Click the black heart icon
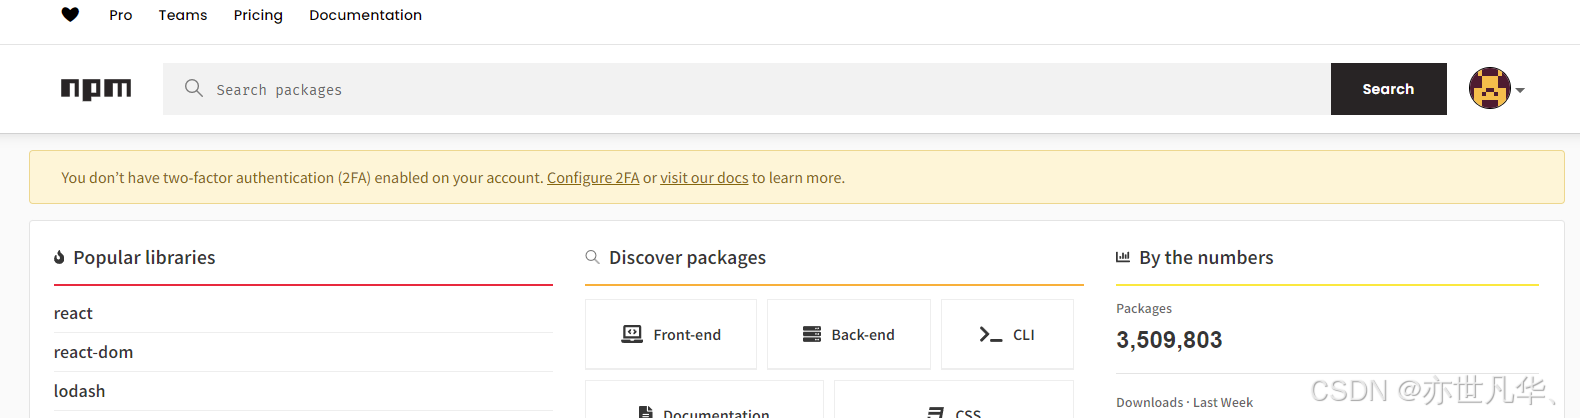The width and height of the screenshot is (1580, 418). click(x=70, y=14)
